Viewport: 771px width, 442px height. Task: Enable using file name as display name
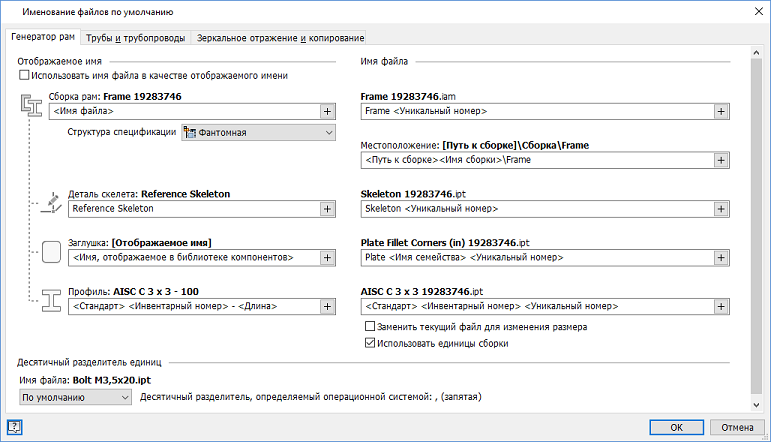coord(24,75)
